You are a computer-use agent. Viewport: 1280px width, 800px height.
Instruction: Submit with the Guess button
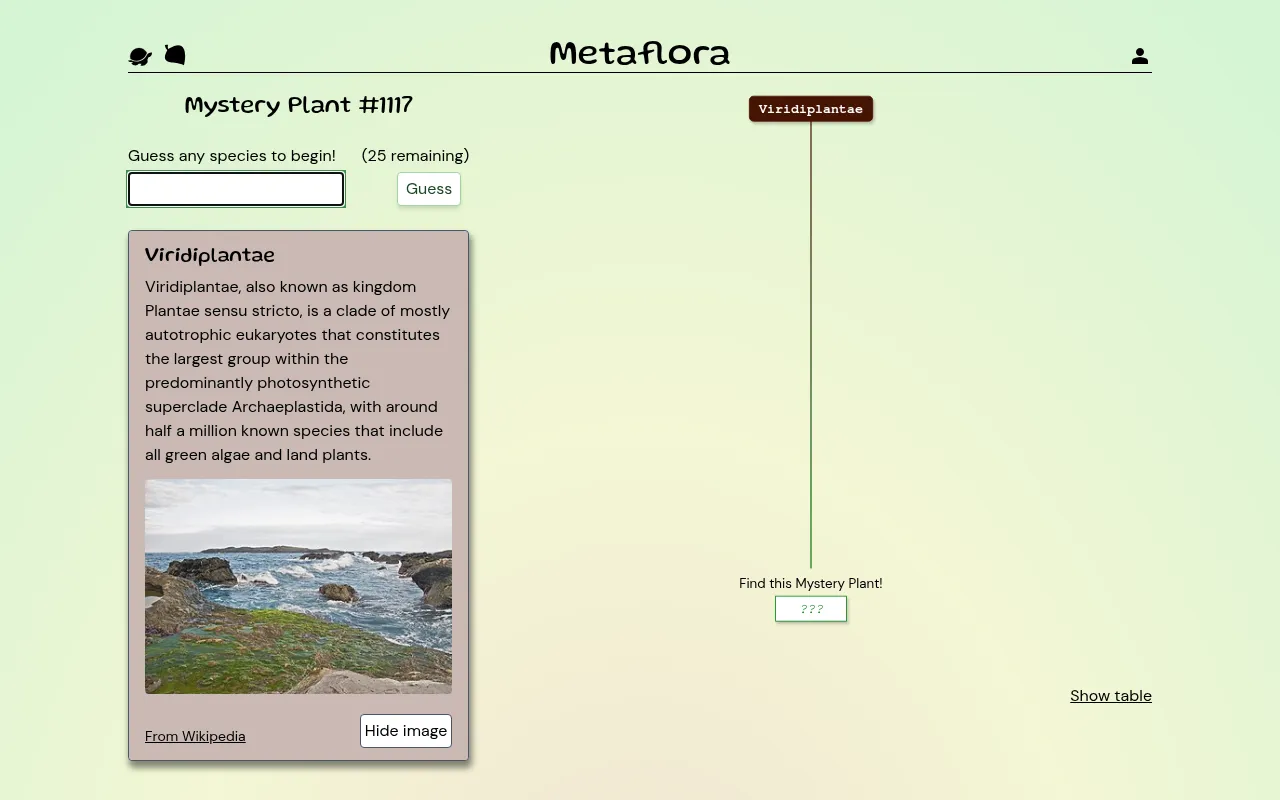tap(429, 189)
